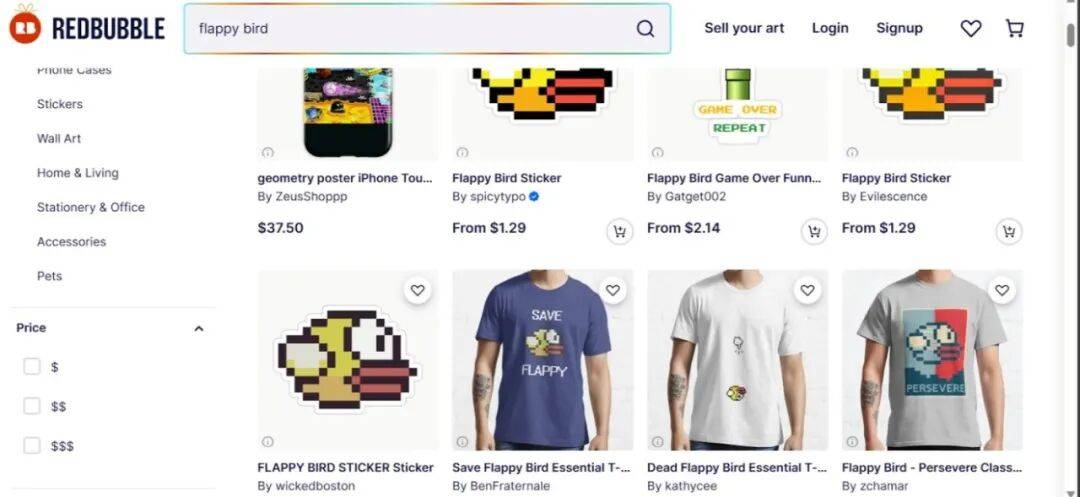Check the $$$ price filter
This screenshot has width=1080, height=497.
click(32, 446)
